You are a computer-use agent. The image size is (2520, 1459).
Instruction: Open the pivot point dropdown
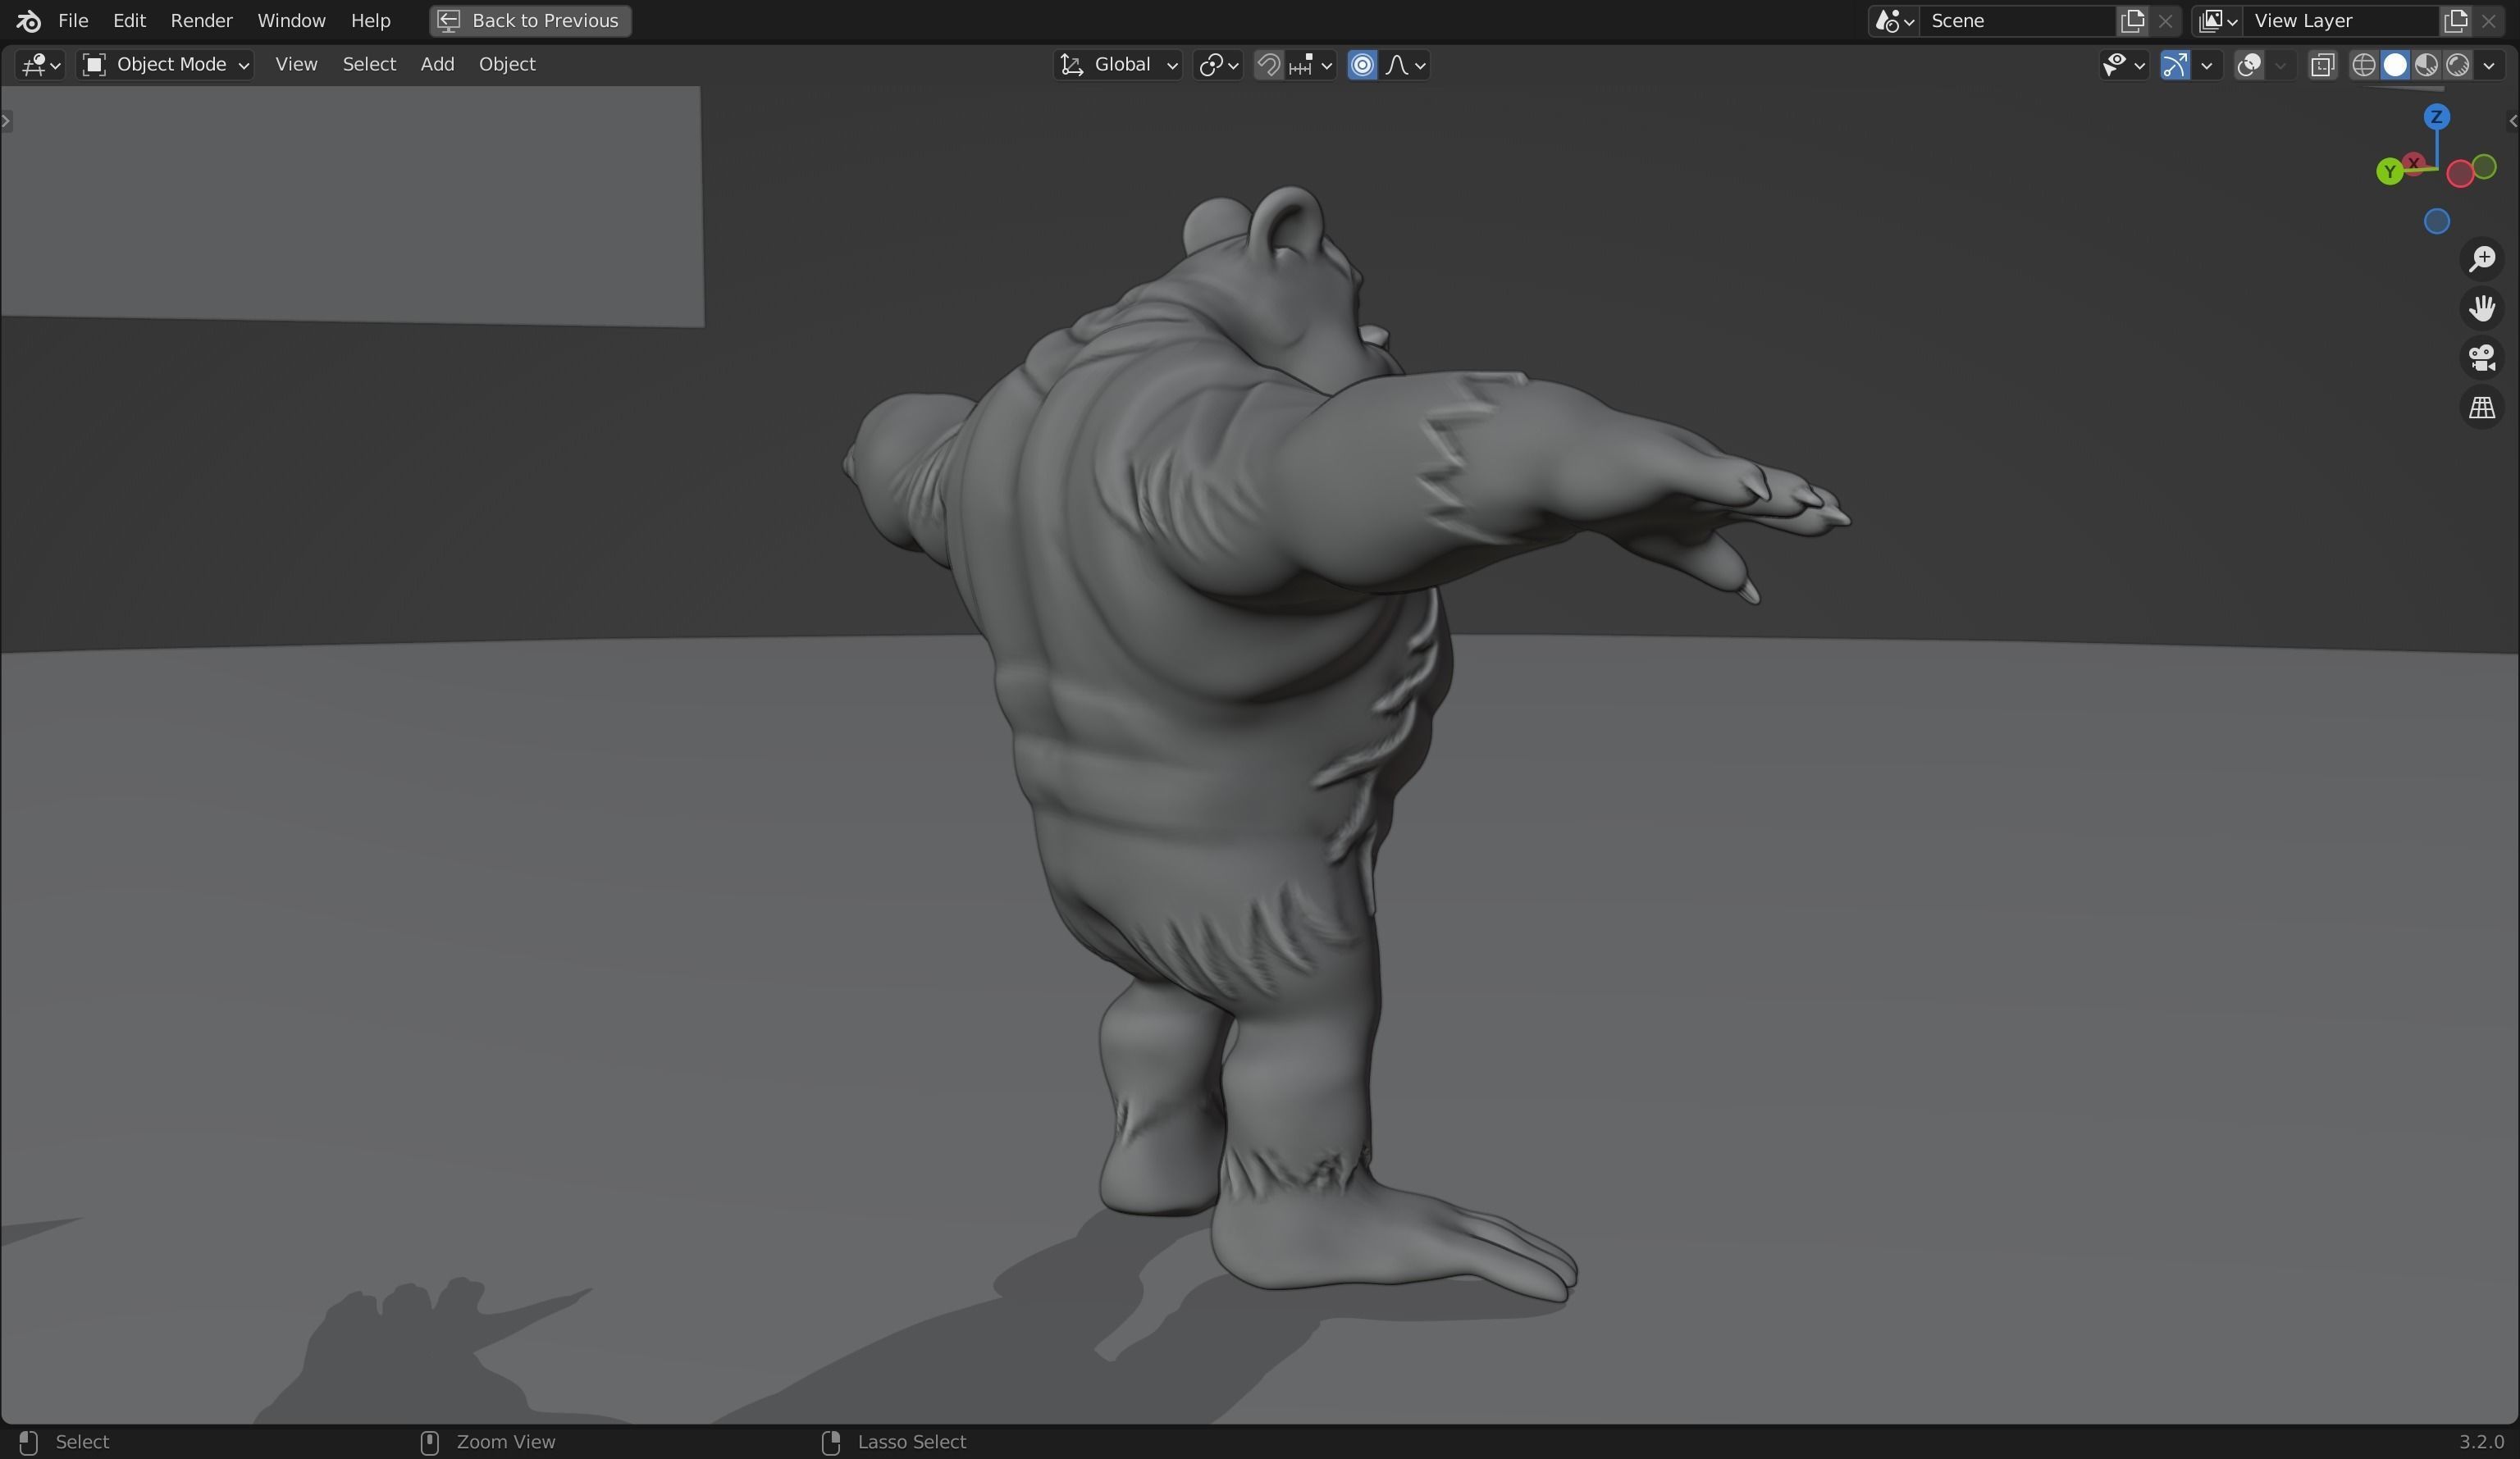[1218, 65]
